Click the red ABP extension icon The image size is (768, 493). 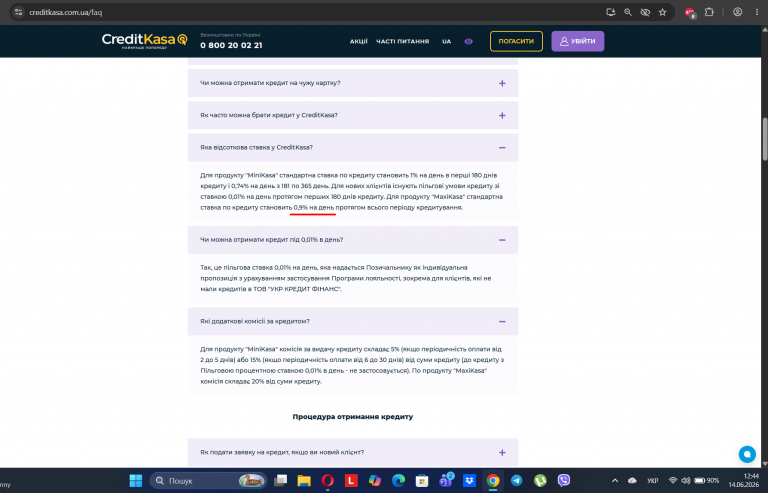(x=690, y=13)
